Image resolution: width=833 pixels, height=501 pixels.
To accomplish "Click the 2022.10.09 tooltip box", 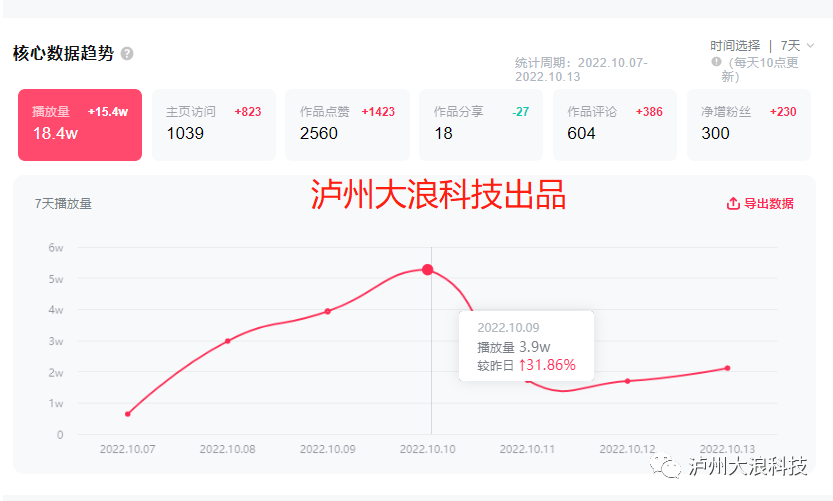I will [x=526, y=346].
